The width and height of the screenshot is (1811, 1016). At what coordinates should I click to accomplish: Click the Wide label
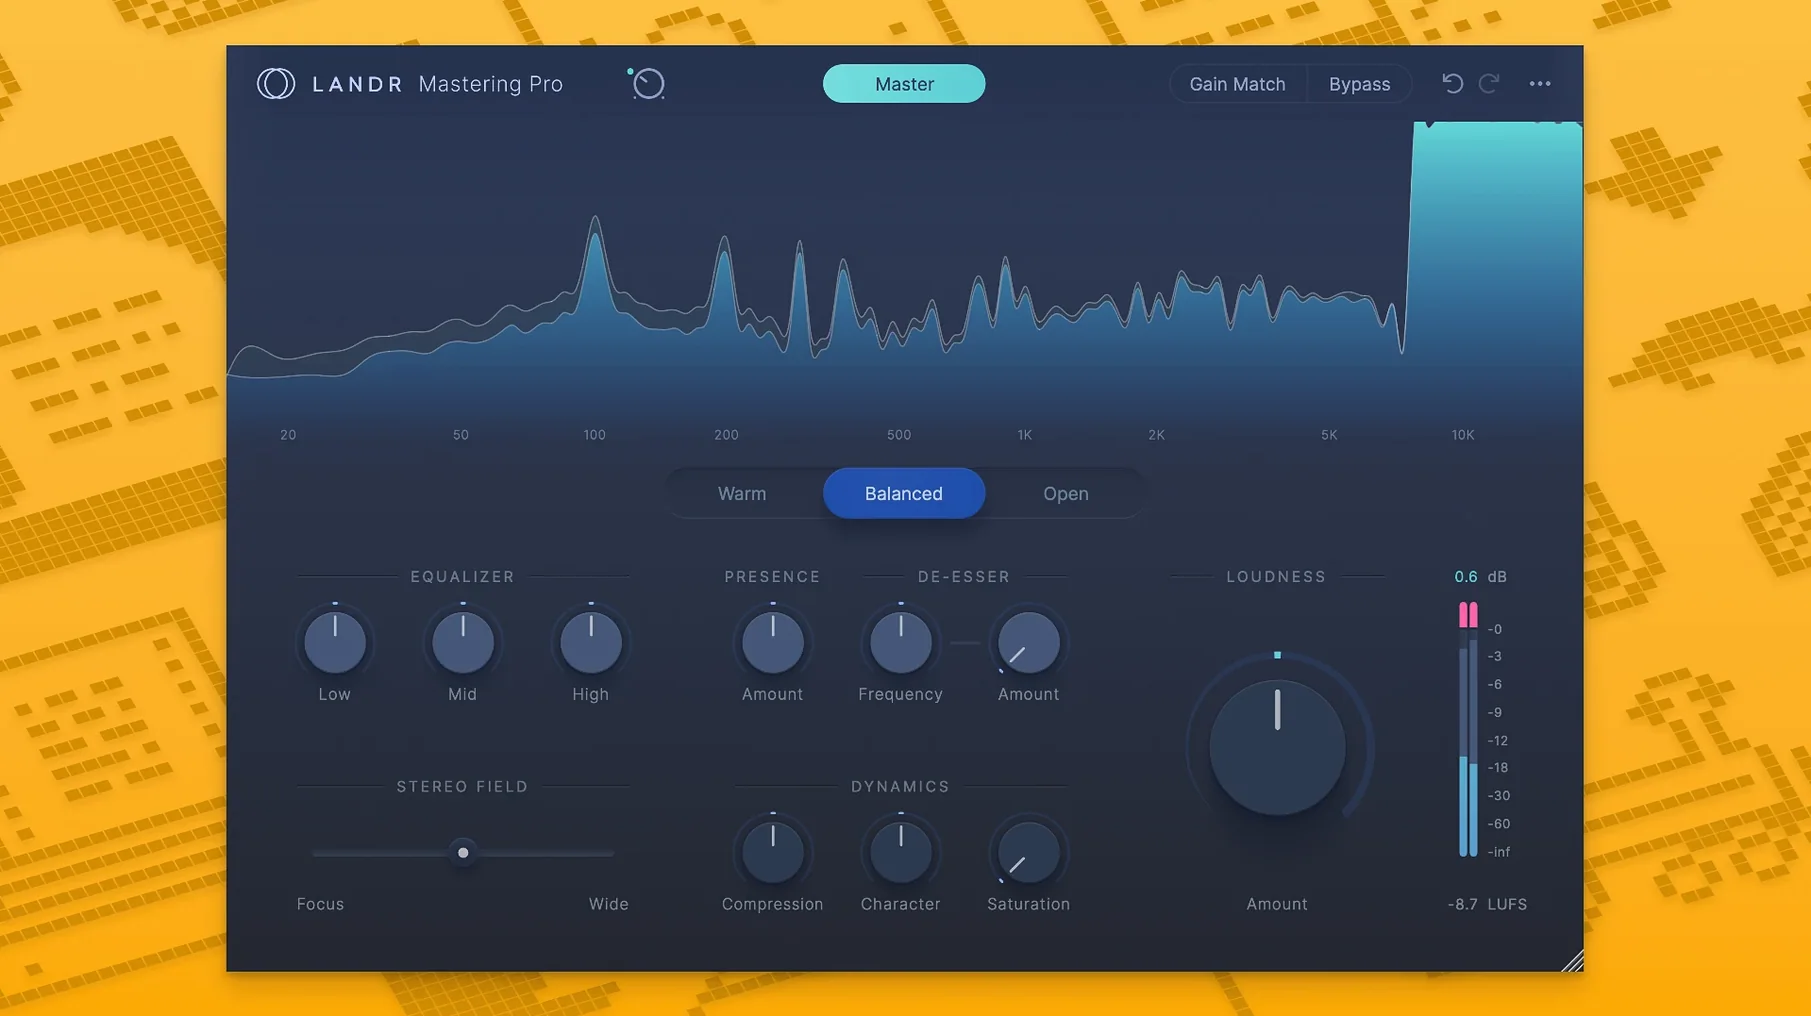tap(608, 904)
